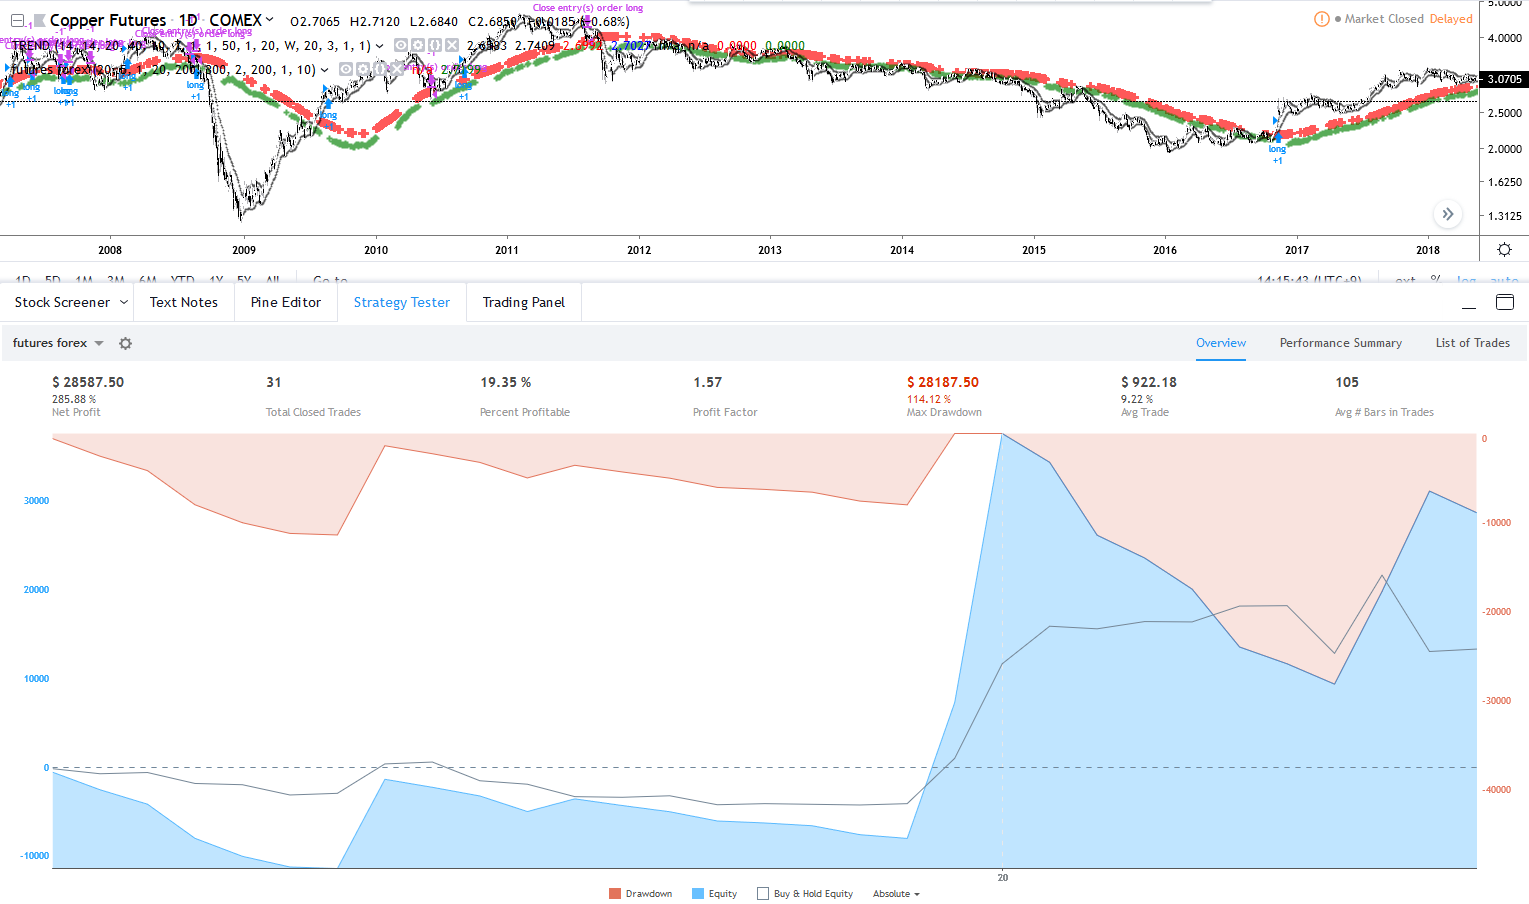View the List of Trades
The width and height of the screenshot is (1529, 904).
pyautogui.click(x=1472, y=343)
